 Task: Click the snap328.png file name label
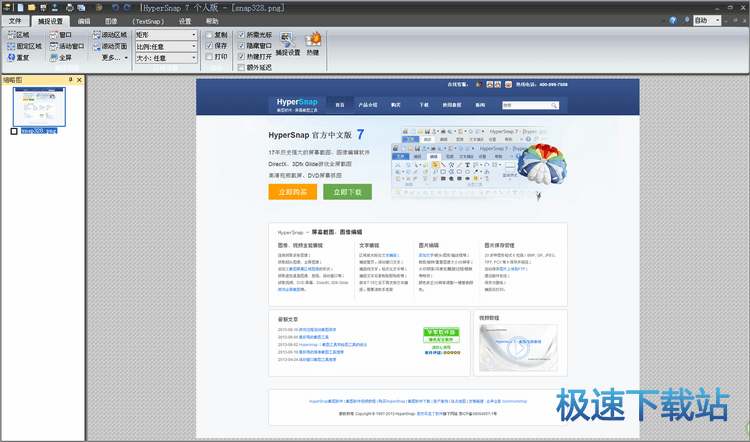click(39, 131)
